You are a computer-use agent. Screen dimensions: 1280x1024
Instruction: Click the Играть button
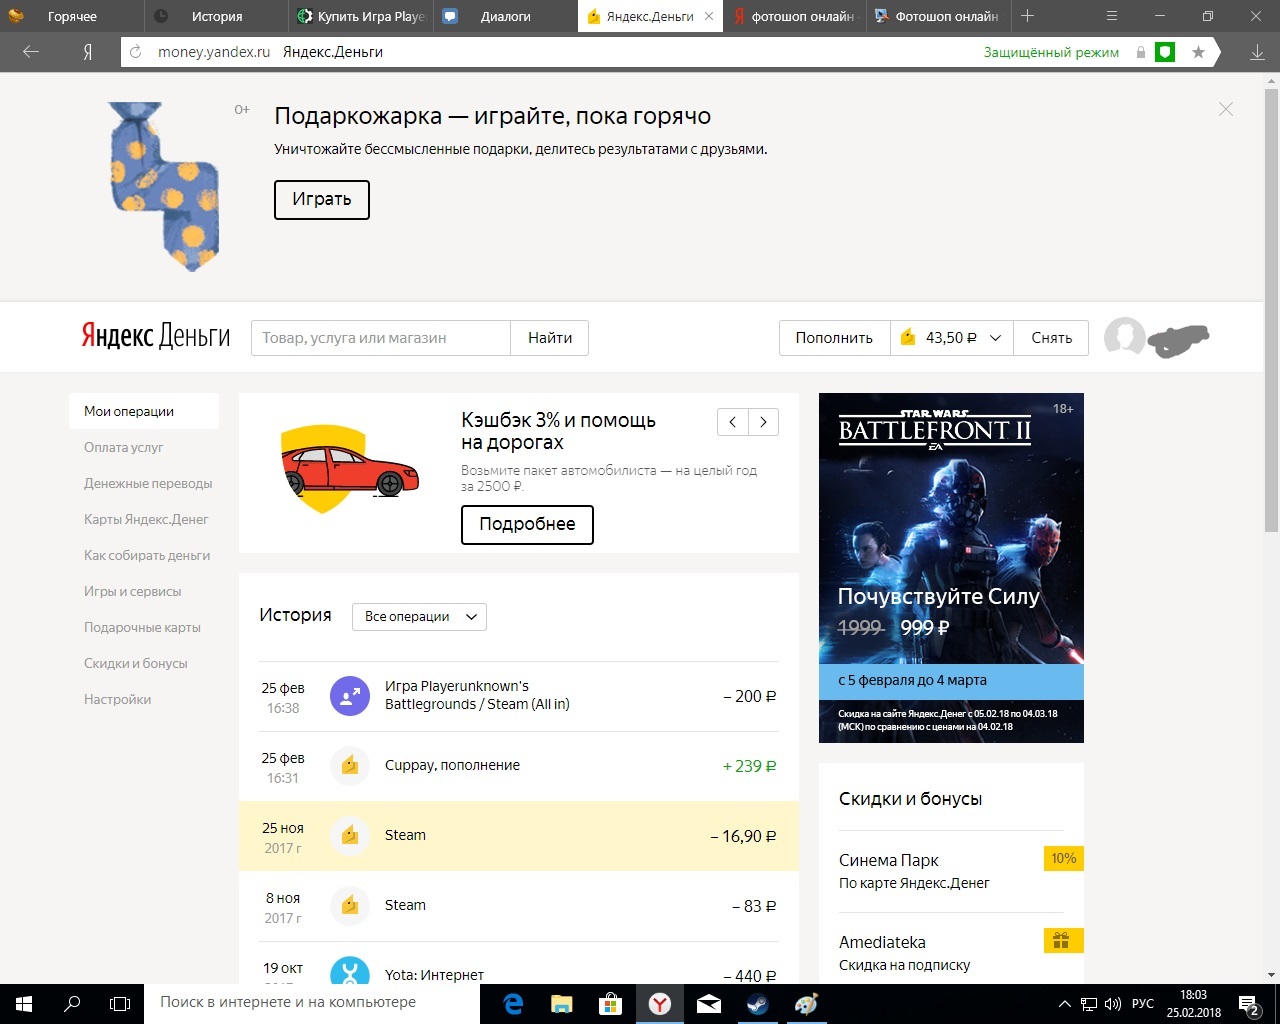coord(322,200)
